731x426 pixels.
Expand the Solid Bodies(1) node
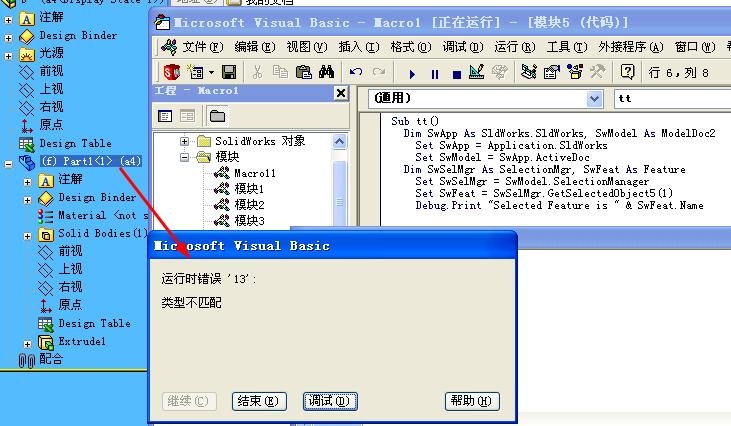28,236
